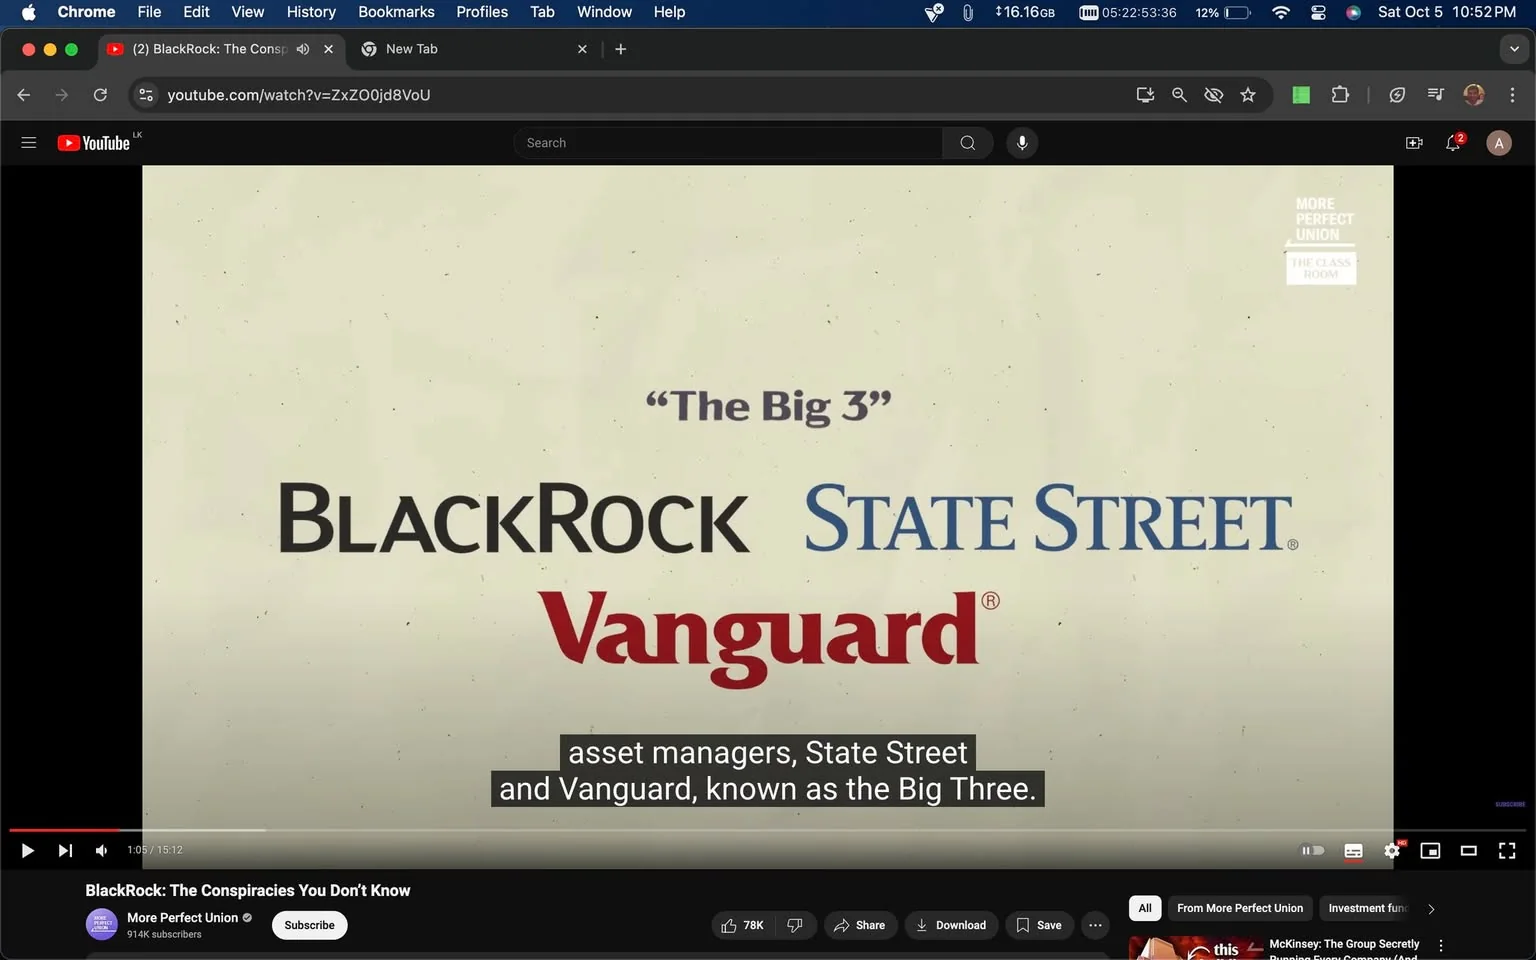Bookmark this page with star
The width and height of the screenshot is (1536, 960).
(x=1248, y=95)
